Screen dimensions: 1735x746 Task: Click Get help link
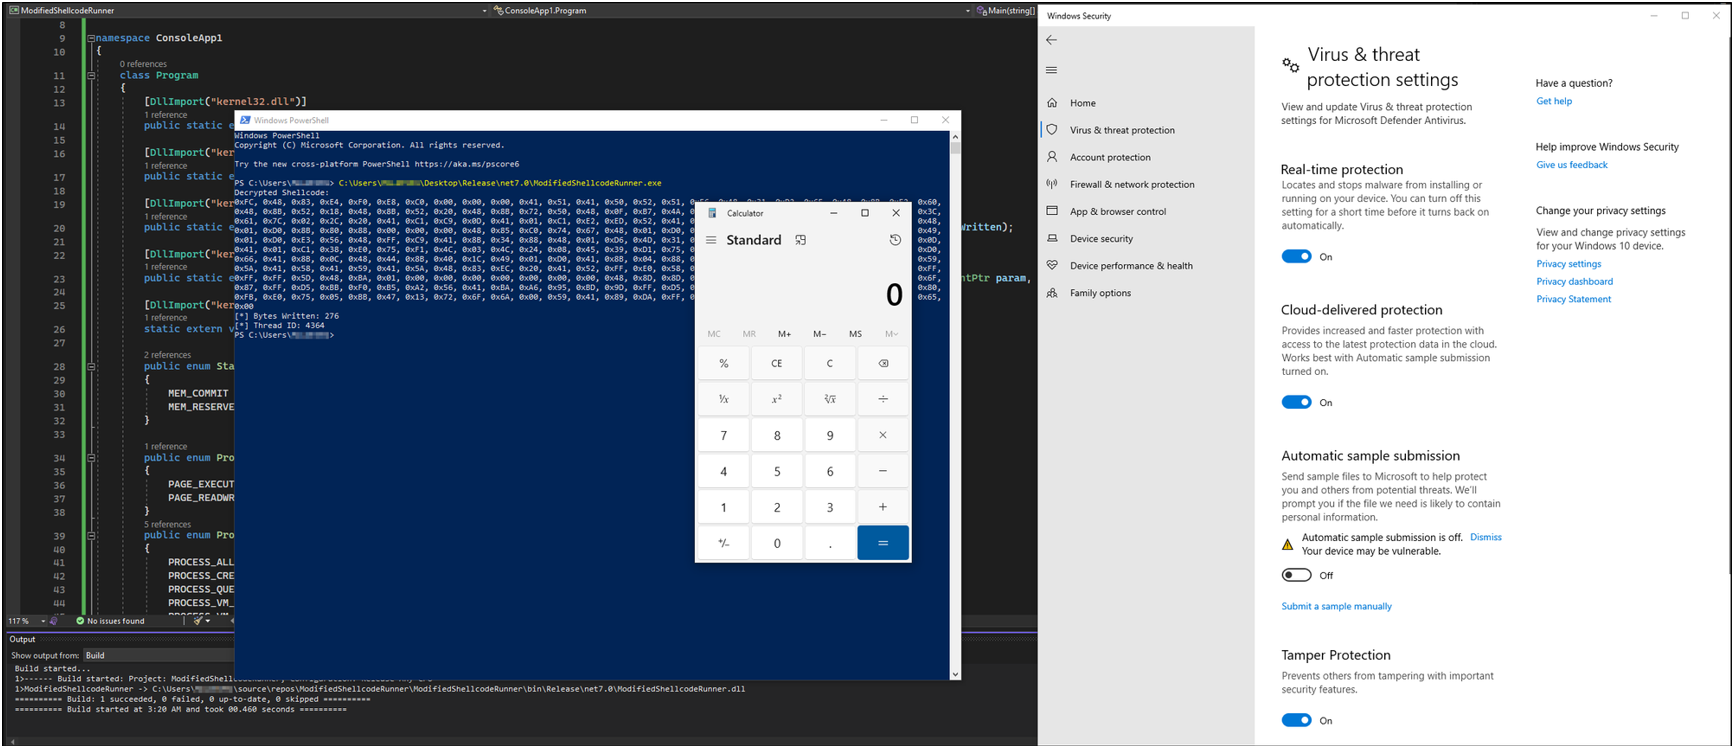pos(1554,101)
